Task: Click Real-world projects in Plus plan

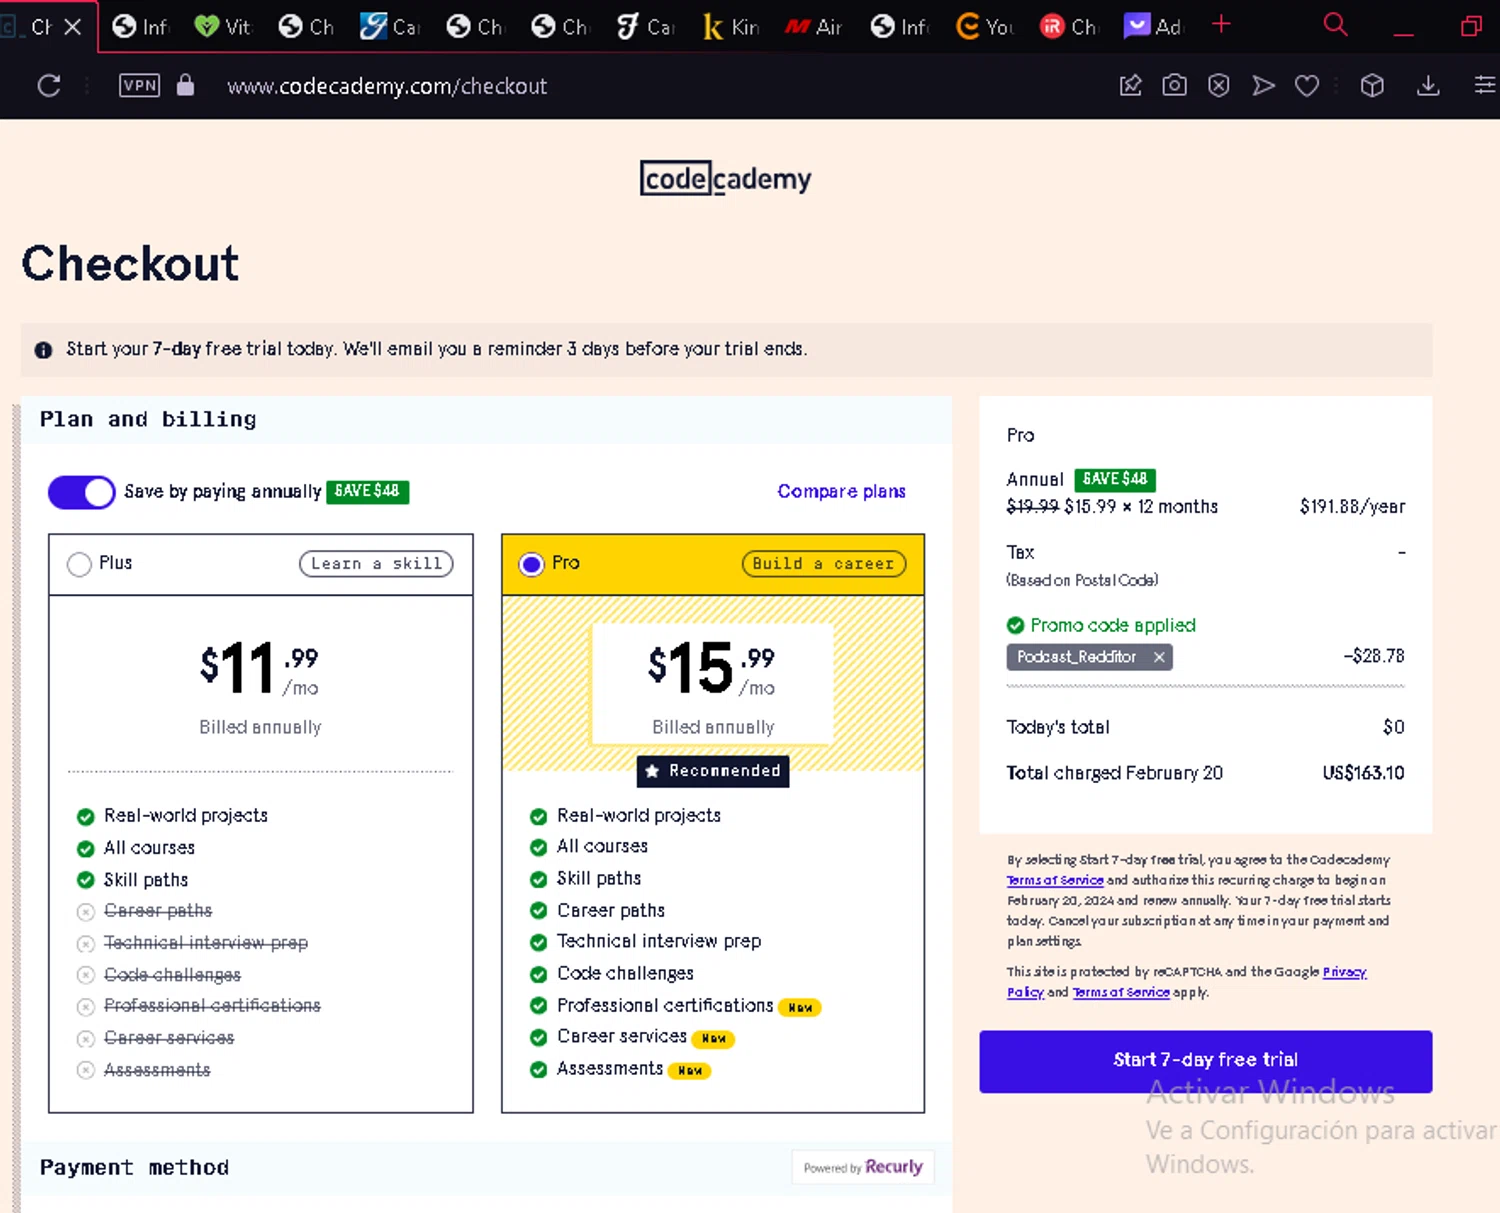Action: click(x=186, y=815)
